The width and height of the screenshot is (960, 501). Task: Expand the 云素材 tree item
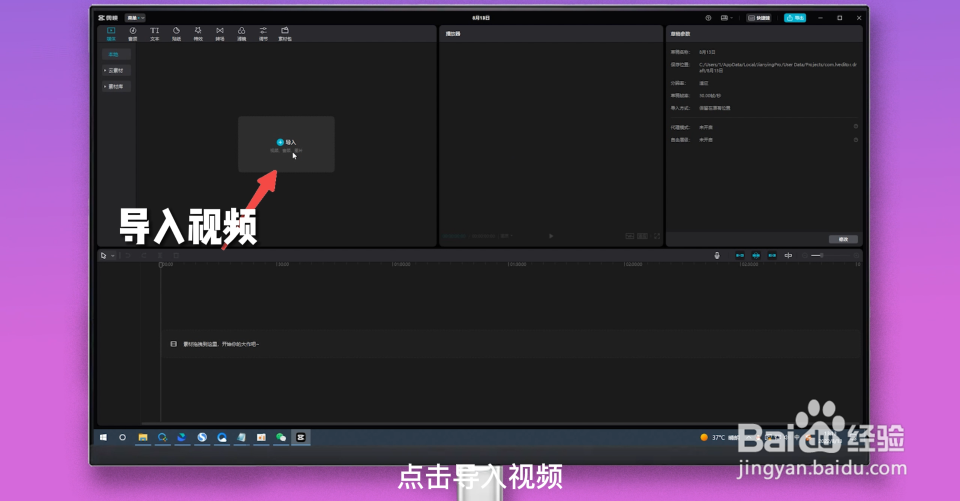pyautogui.click(x=116, y=70)
